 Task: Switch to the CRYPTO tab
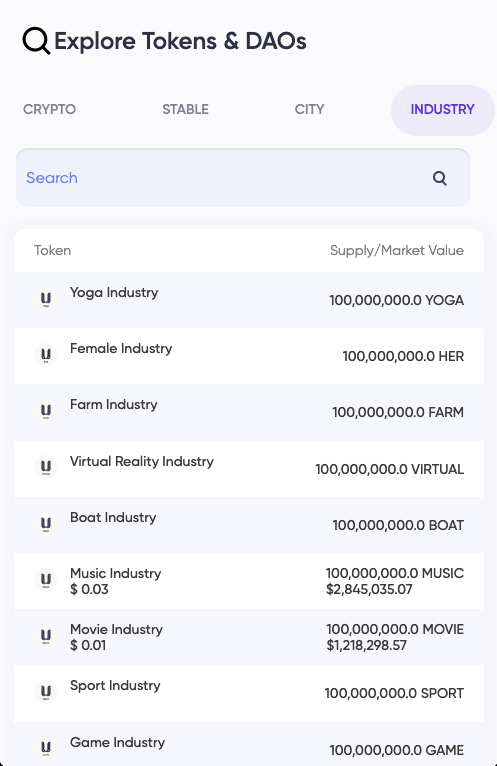point(49,109)
